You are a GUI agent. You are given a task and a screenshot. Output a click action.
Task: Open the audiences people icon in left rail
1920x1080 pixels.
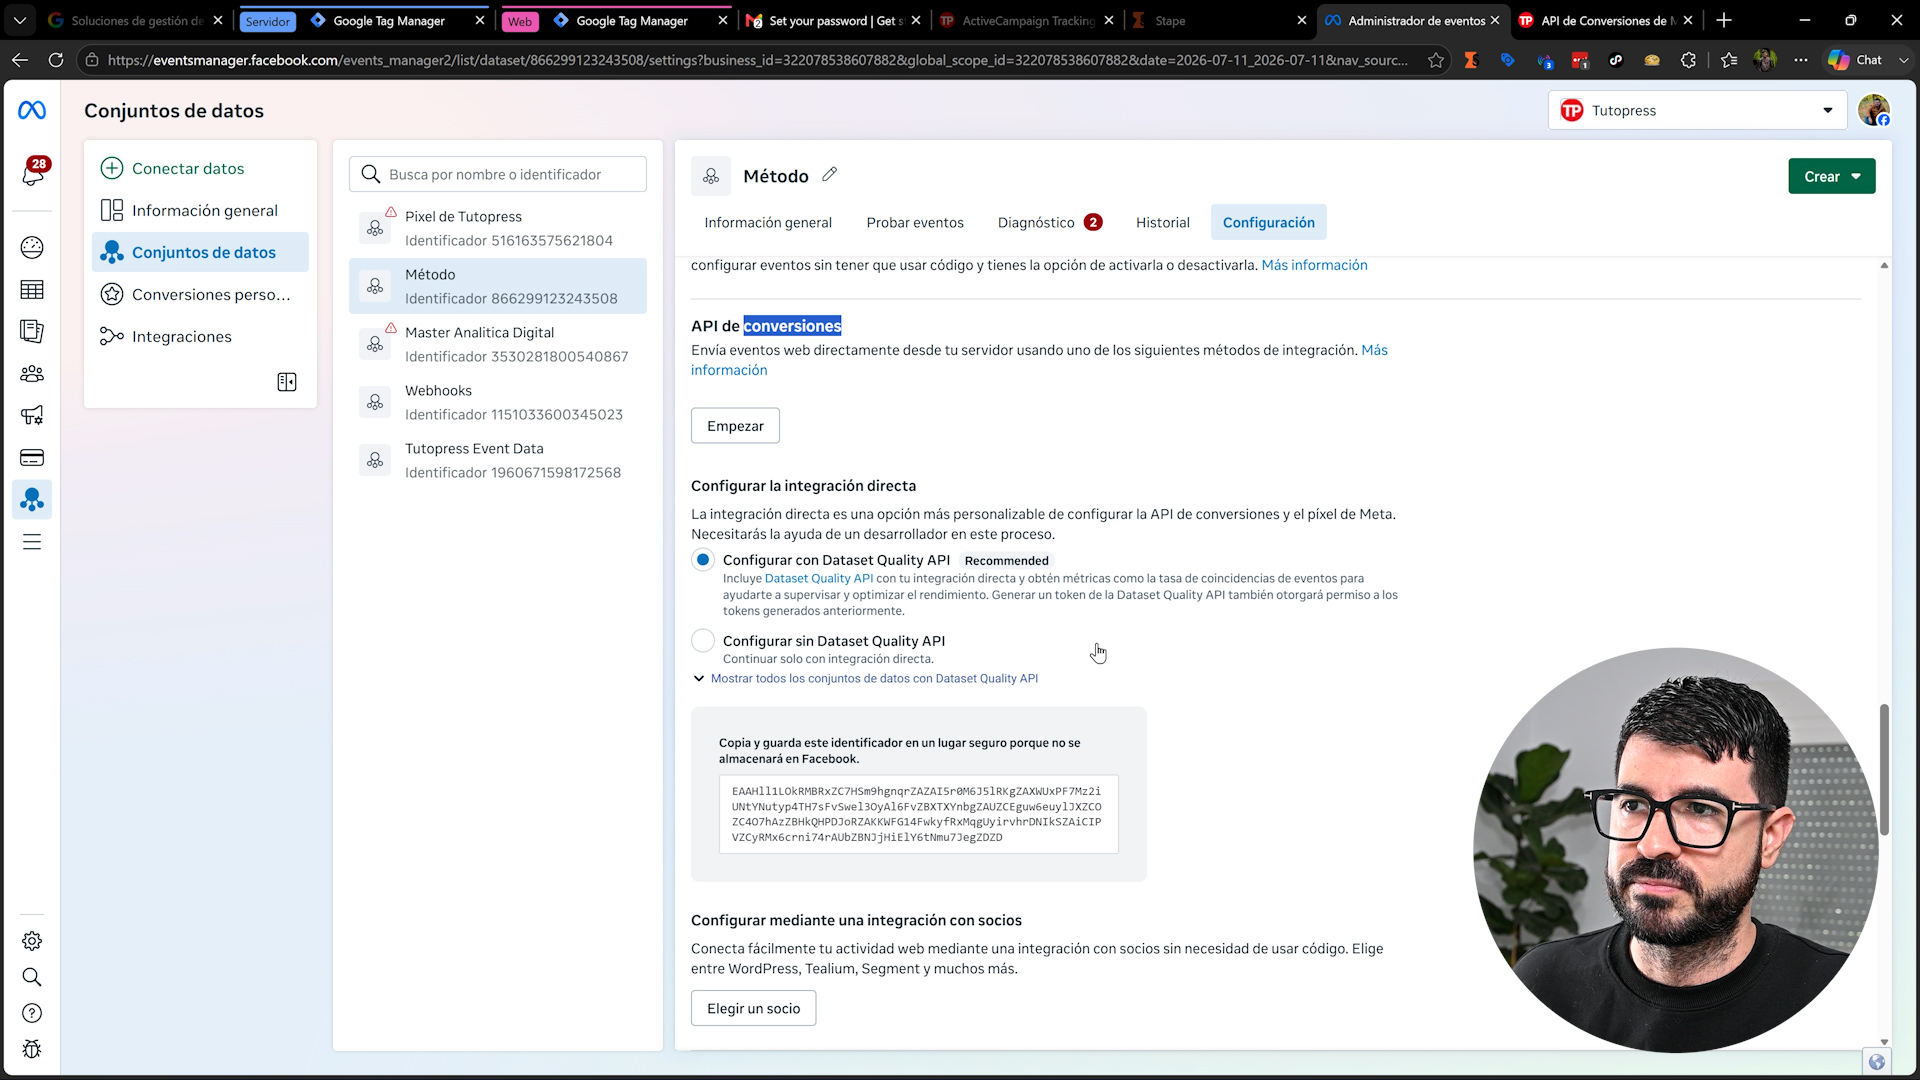click(32, 374)
